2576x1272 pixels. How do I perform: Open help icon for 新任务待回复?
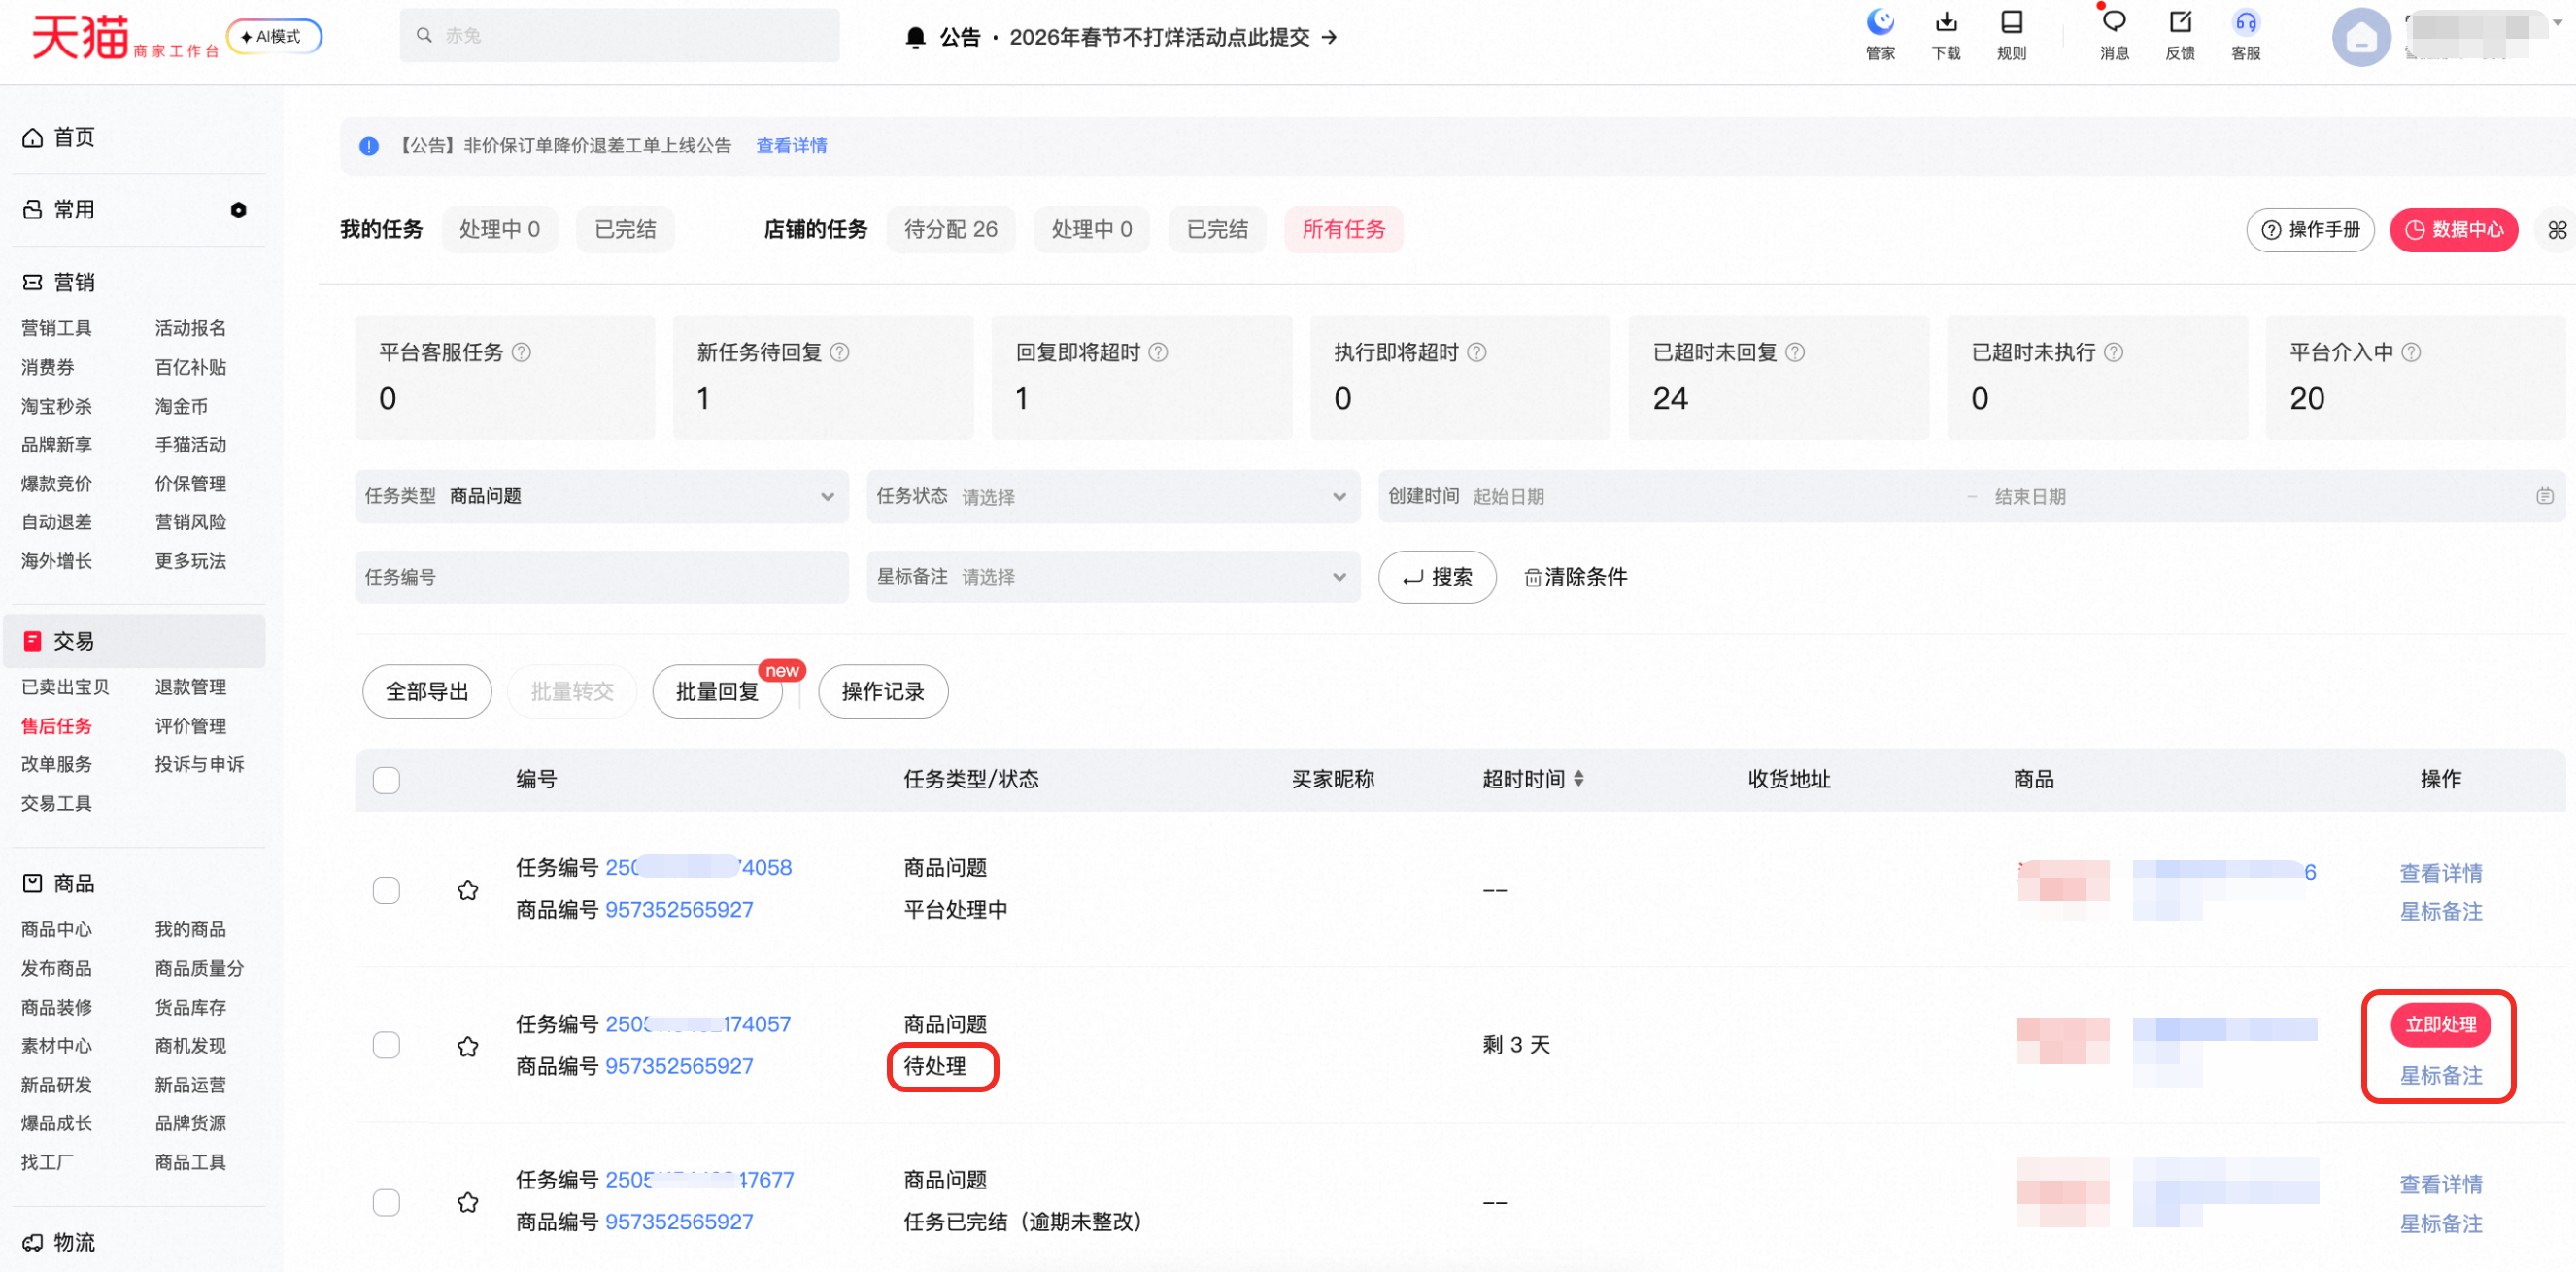840,352
